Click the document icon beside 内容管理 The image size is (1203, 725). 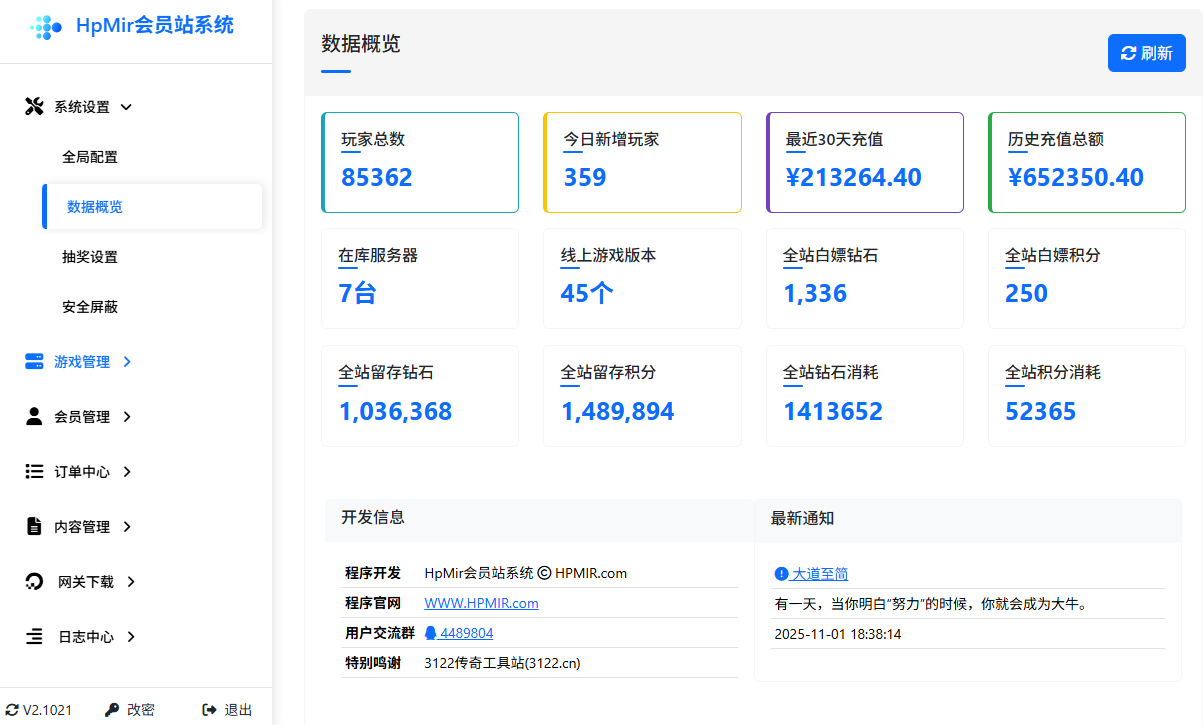tap(34, 527)
